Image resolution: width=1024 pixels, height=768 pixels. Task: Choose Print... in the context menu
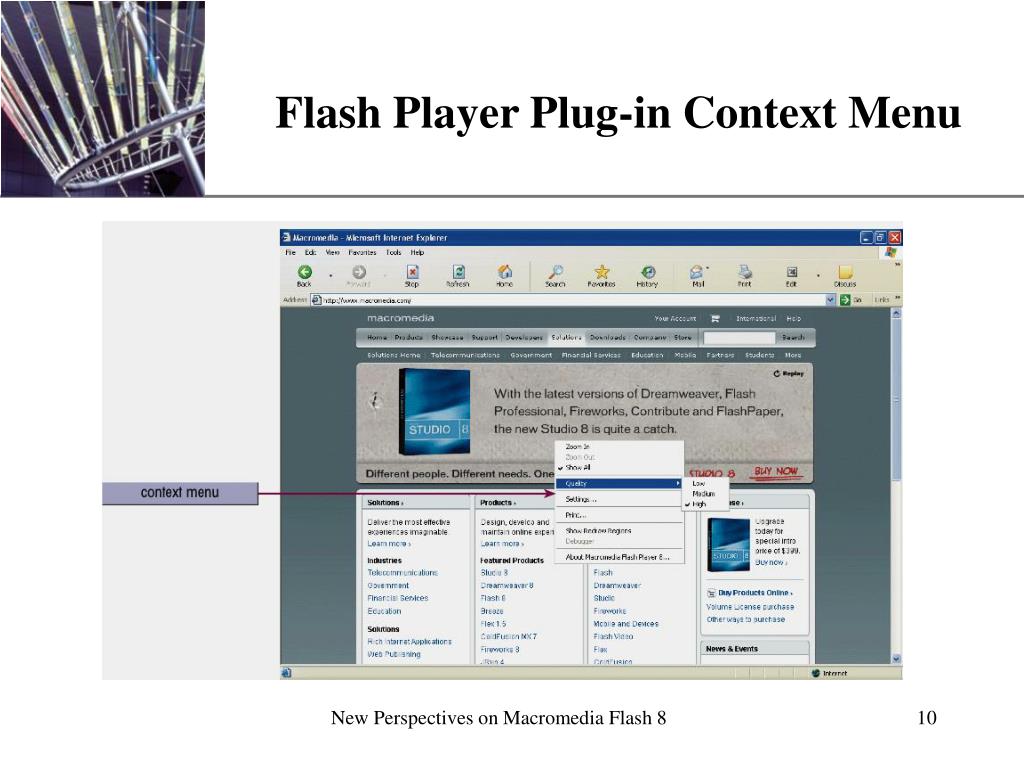coord(575,515)
